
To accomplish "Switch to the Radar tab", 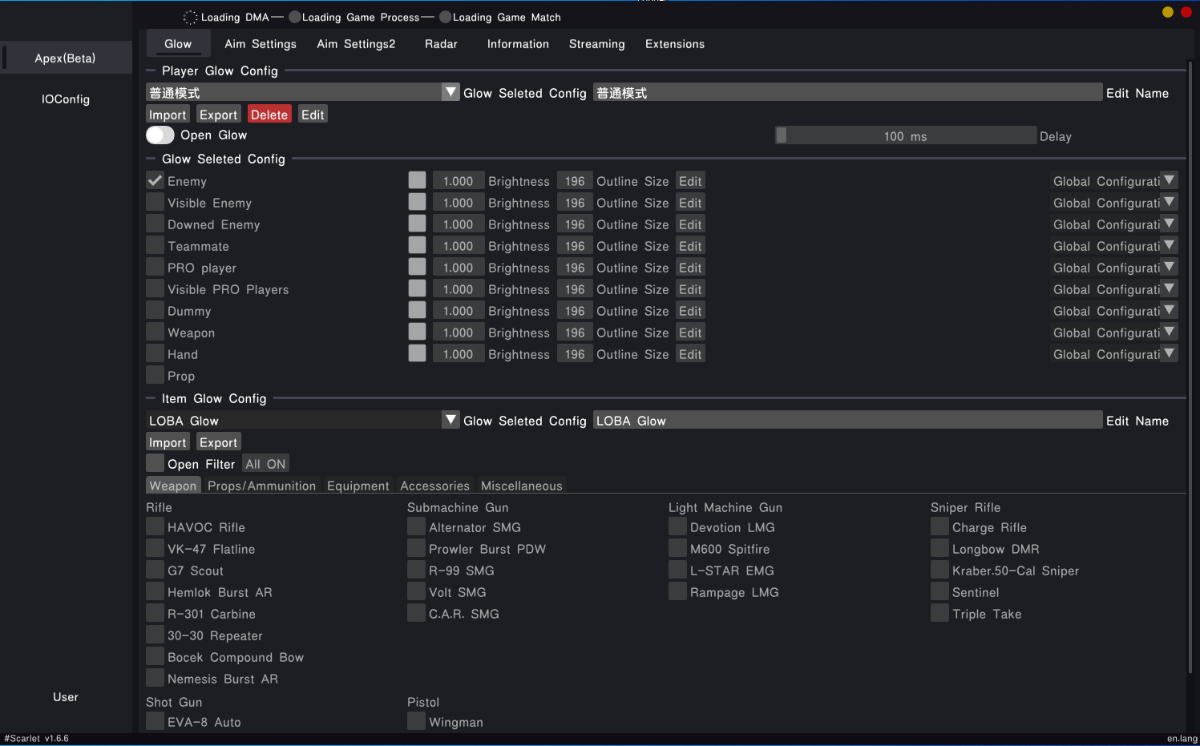I will point(441,44).
